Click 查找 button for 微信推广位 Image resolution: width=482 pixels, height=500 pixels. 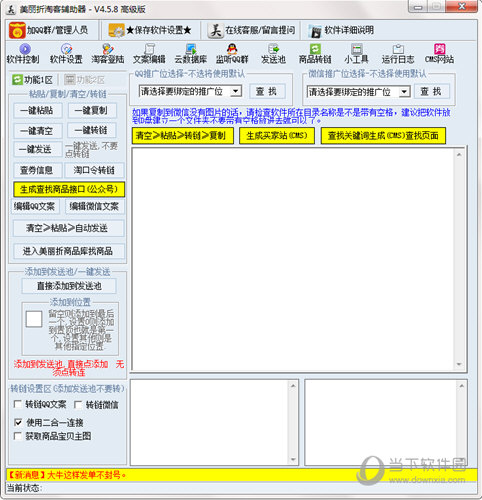pyautogui.click(x=432, y=91)
